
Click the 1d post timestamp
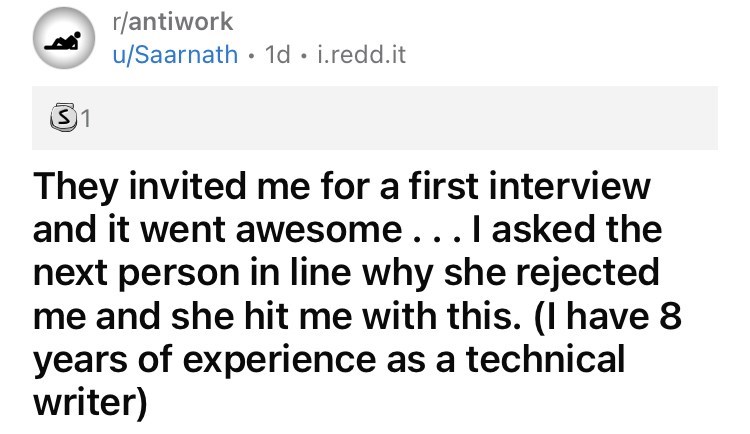point(277,55)
